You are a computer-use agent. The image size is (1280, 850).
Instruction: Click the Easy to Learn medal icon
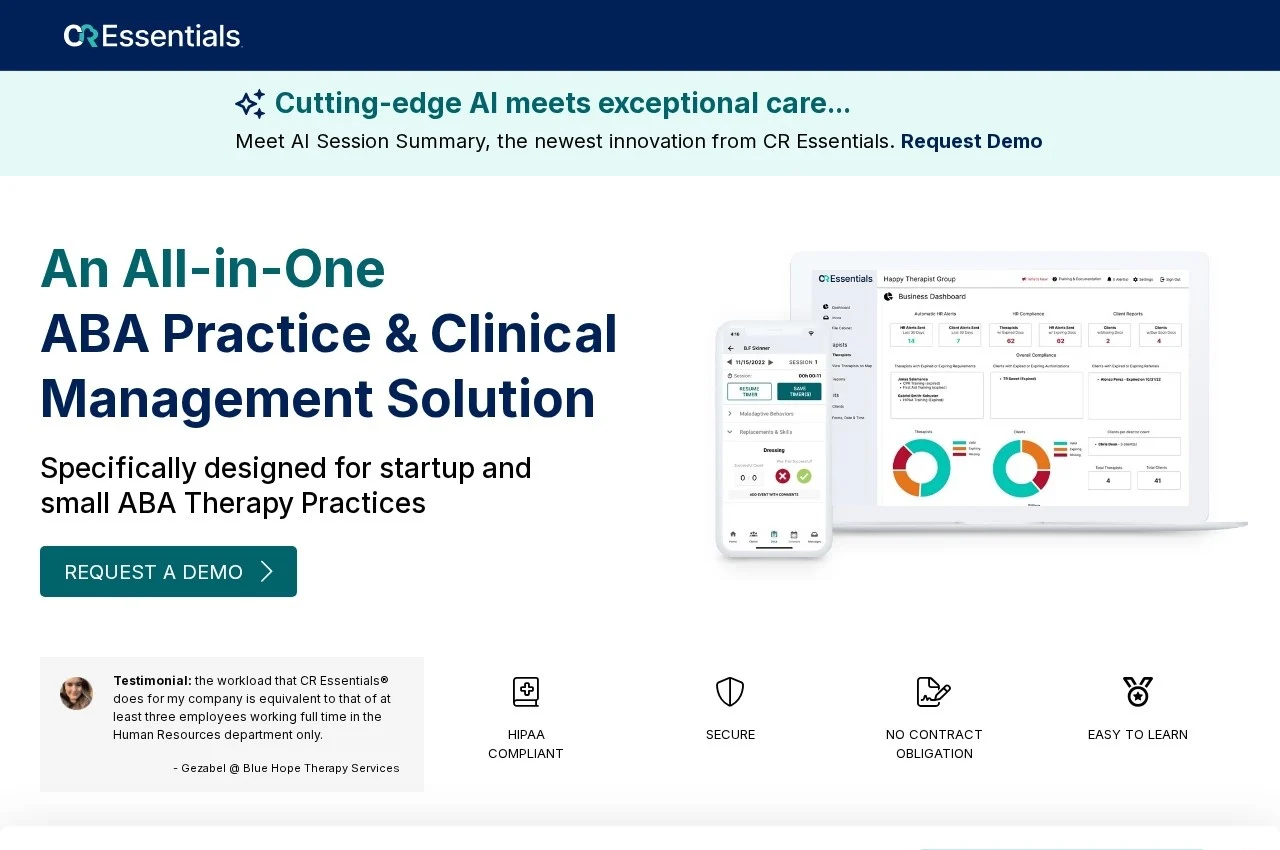1138,692
